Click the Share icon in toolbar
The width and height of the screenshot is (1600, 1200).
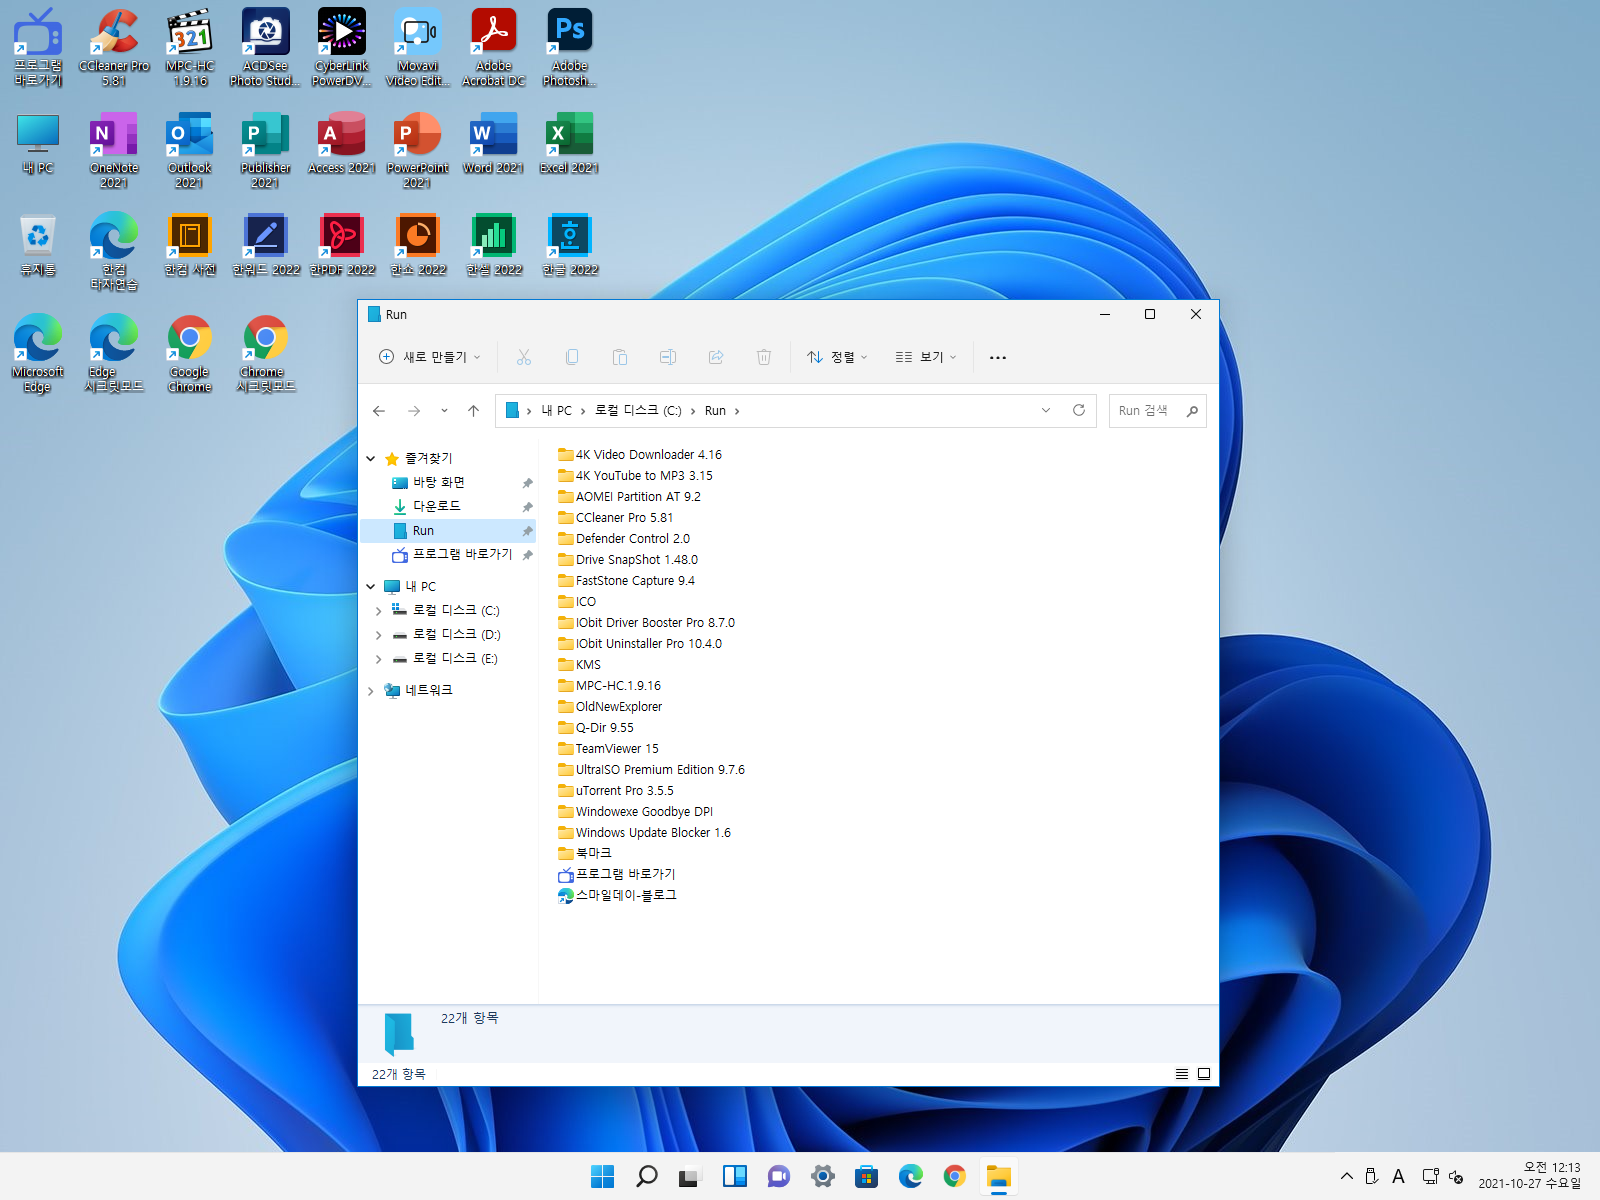coord(716,357)
